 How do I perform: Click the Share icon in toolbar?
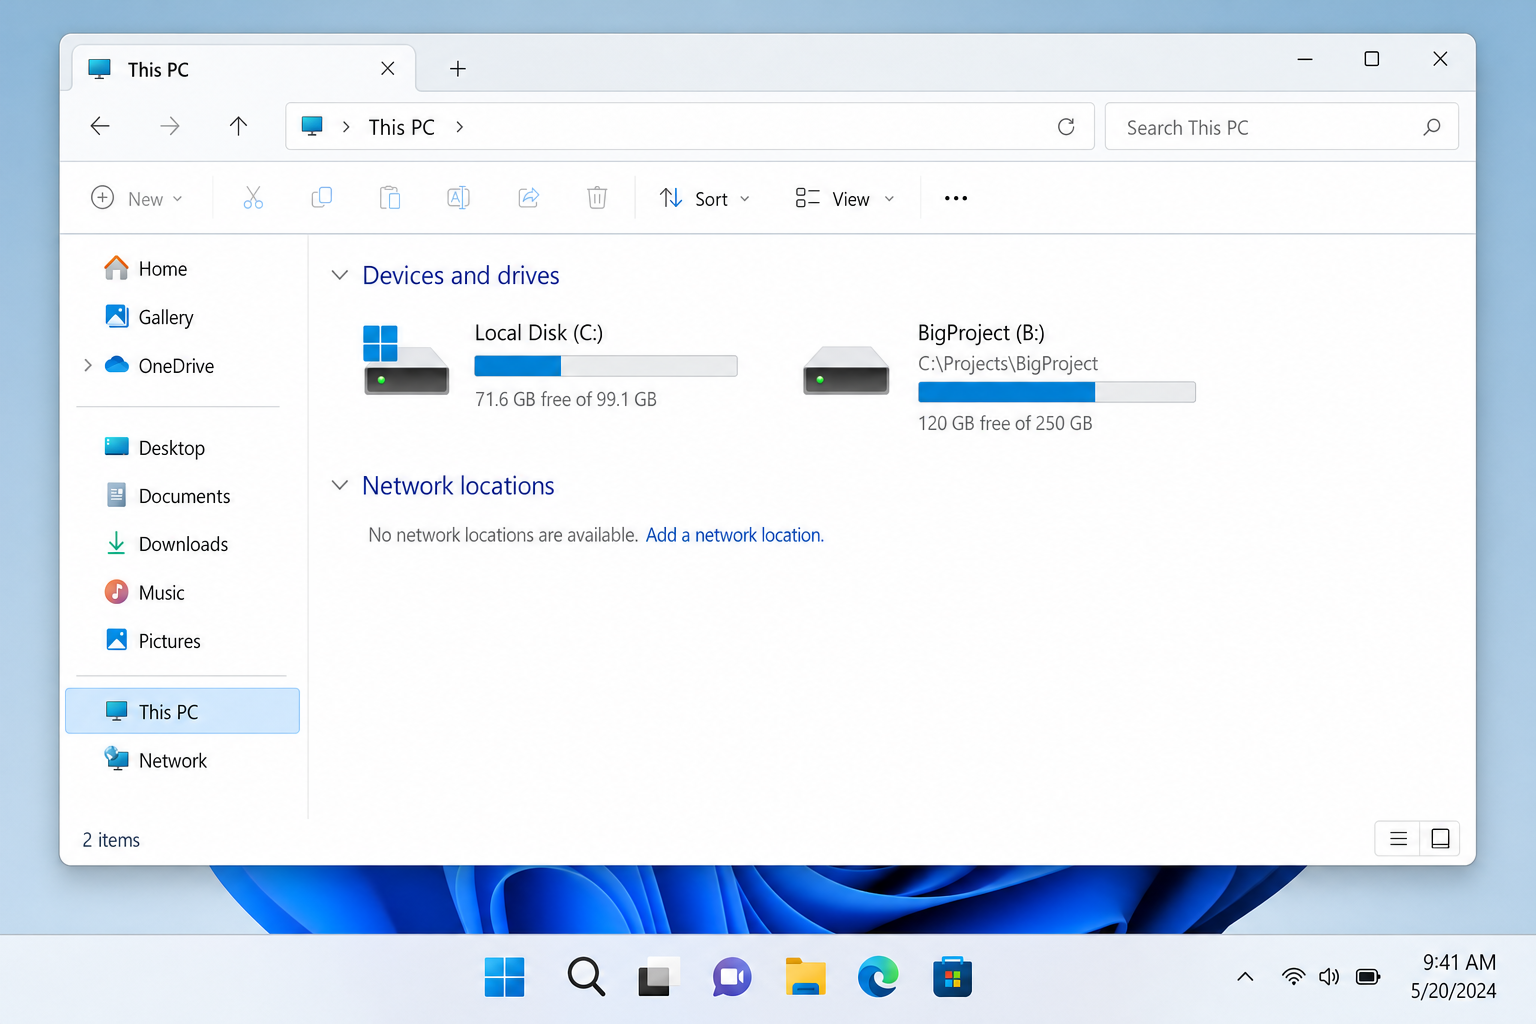tap(529, 198)
